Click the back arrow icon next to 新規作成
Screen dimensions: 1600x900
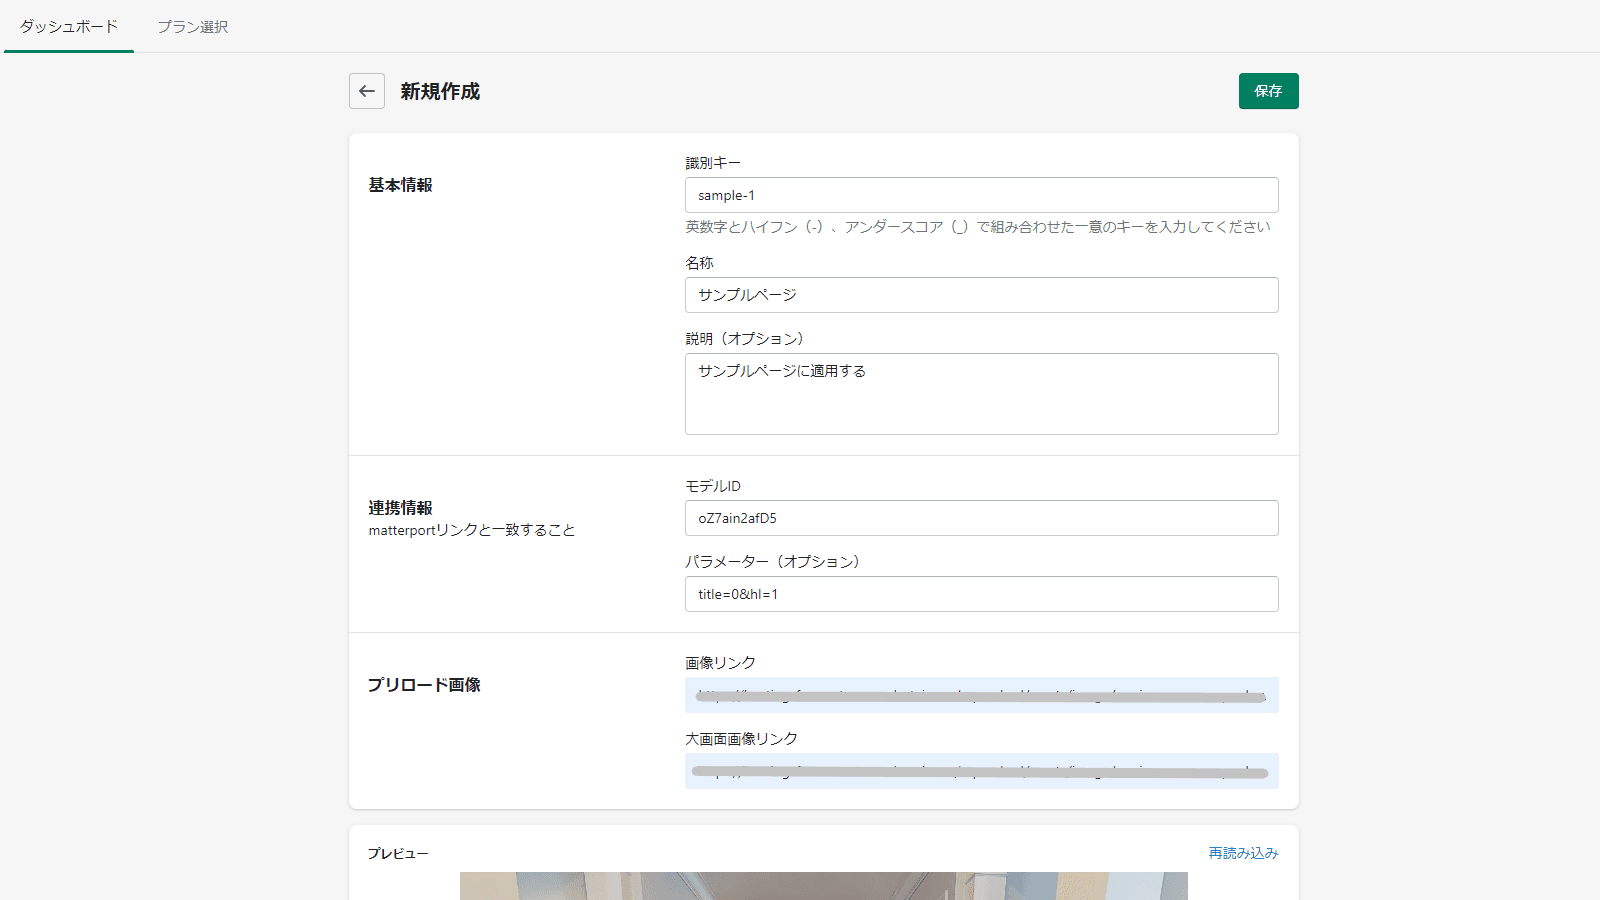pyautogui.click(x=366, y=91)
